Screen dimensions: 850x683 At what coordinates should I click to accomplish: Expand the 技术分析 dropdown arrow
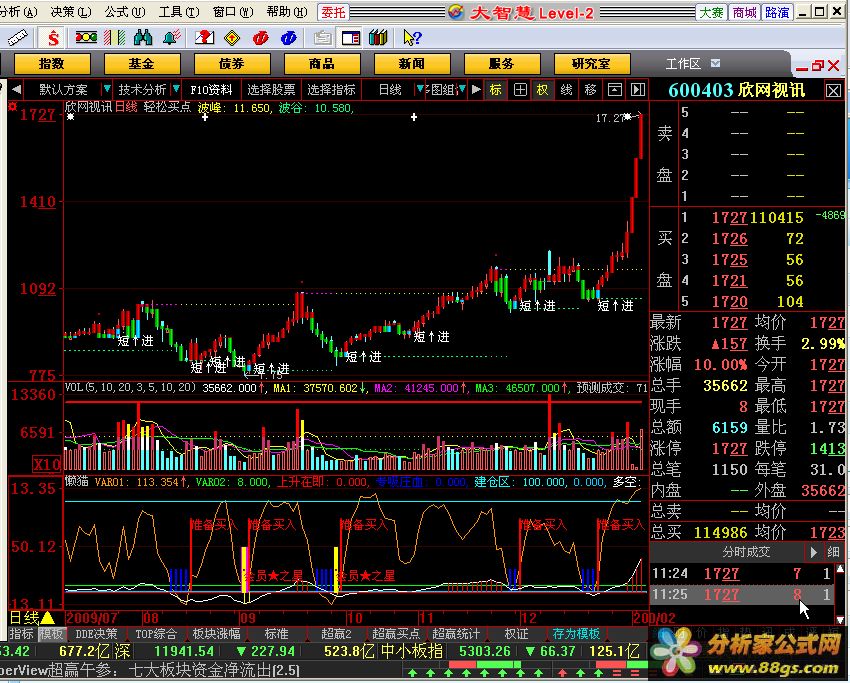pyautogui.click(x=176, y=89)
